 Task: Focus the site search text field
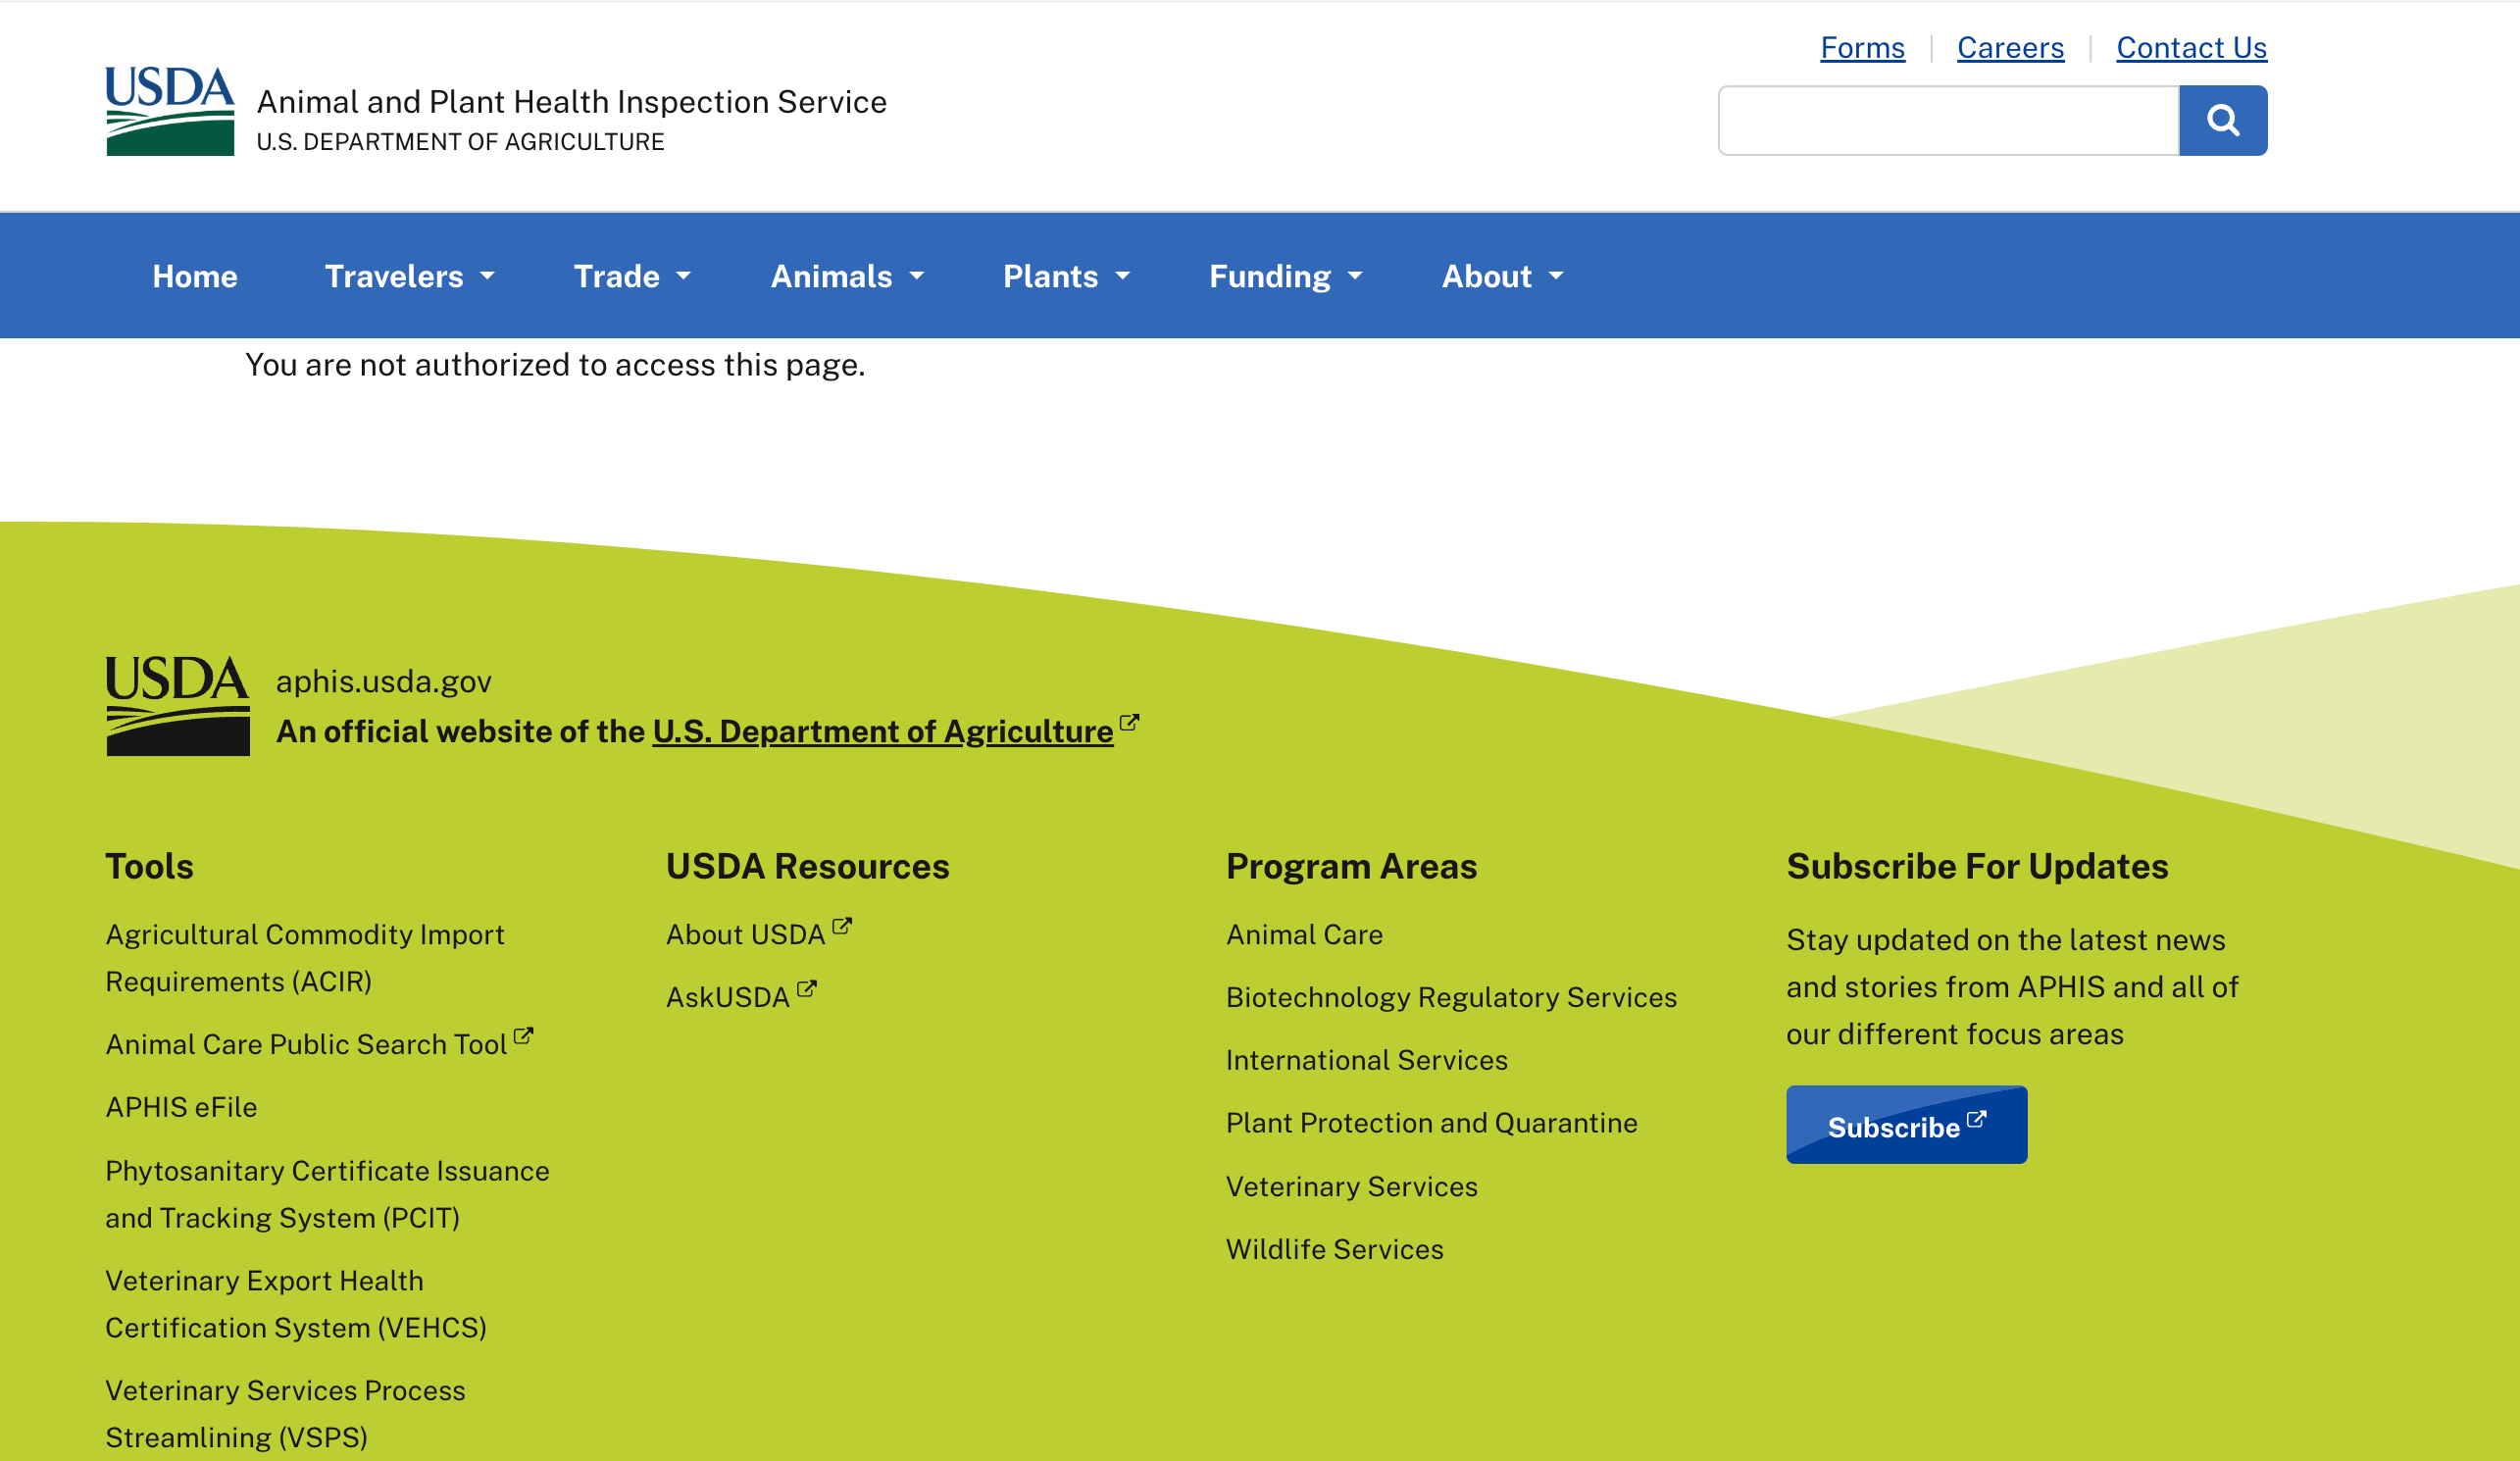tap(1947, 120)
